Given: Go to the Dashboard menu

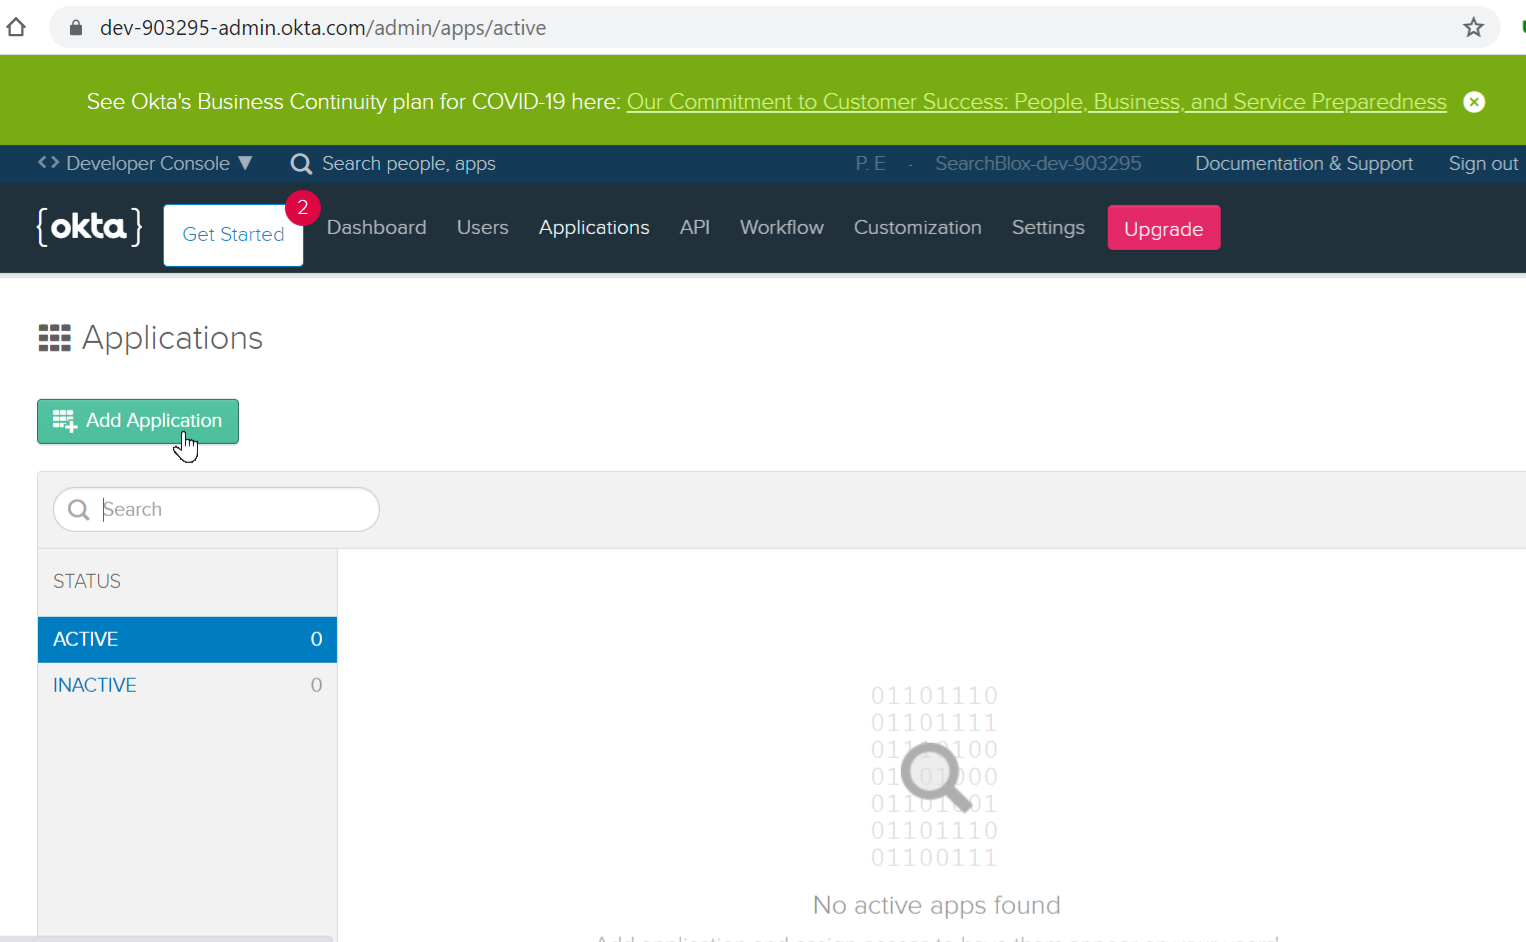Looking at the screenshot, I should tap(376, 228).
